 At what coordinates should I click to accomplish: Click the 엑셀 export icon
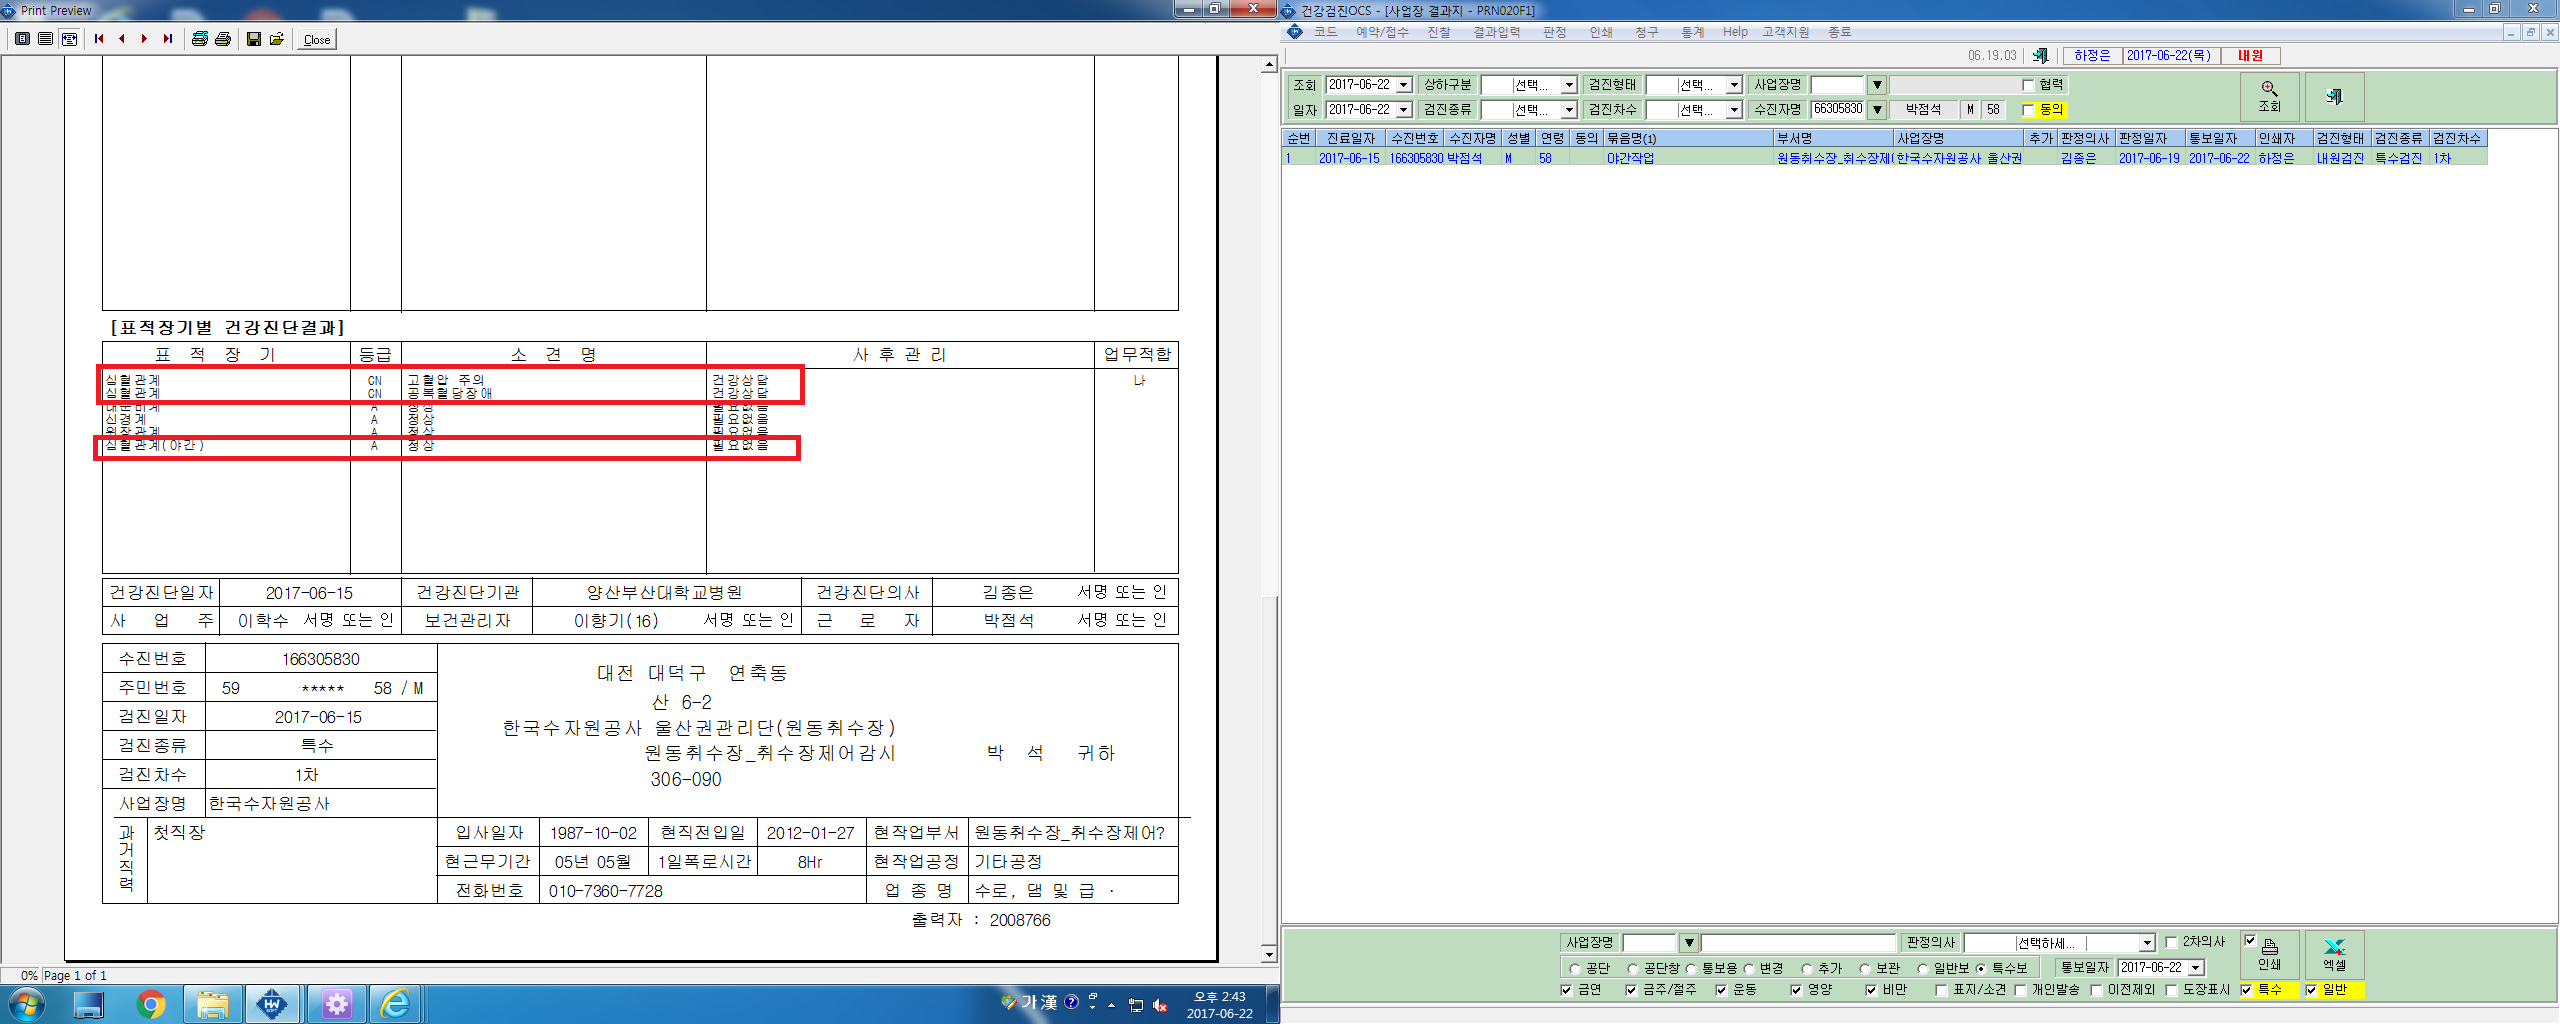click(x=2334, y=955)
